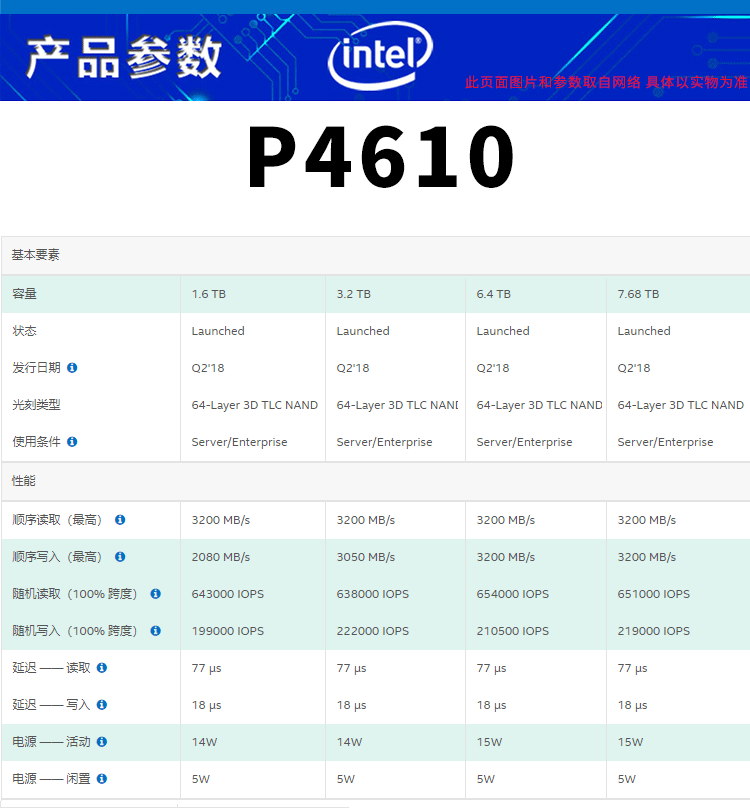
Task: Select the 基本要素 section header
Action: point(375,255)
